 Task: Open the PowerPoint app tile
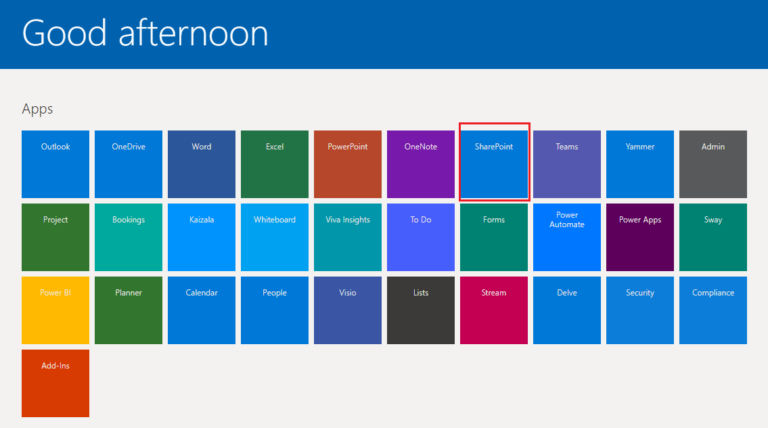pyautogui.click(x=347, y=163)
